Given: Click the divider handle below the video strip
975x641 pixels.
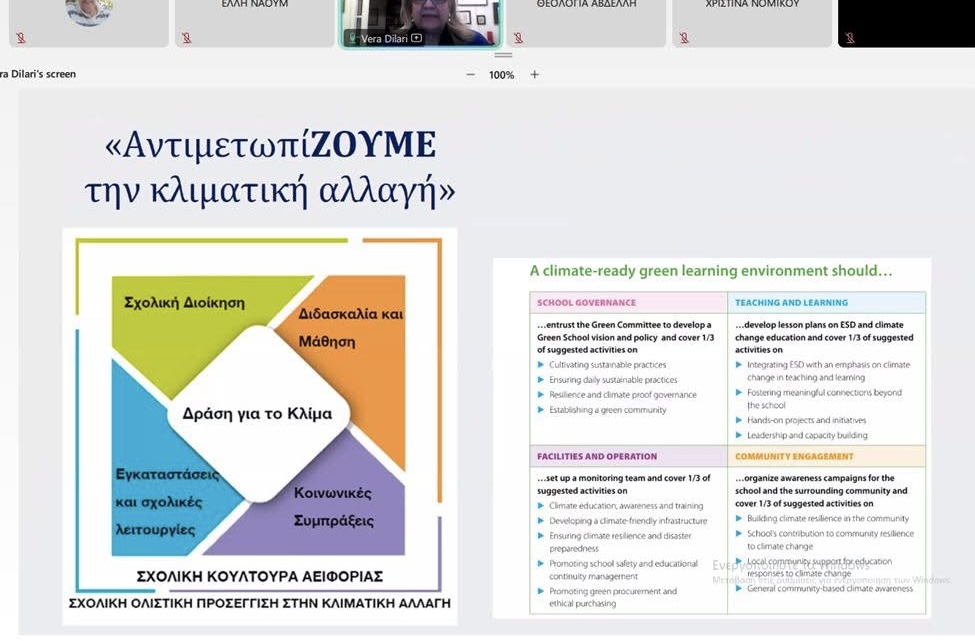Looking at the screenshot, I should tap(503, 54).
